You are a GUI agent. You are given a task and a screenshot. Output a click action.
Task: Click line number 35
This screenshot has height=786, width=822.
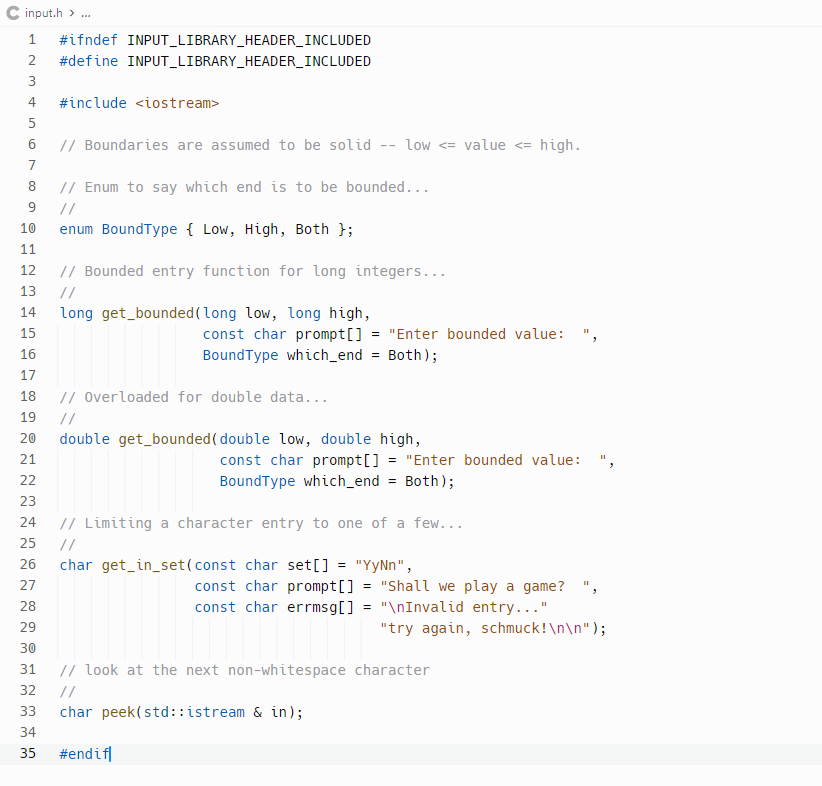(27, 753)
